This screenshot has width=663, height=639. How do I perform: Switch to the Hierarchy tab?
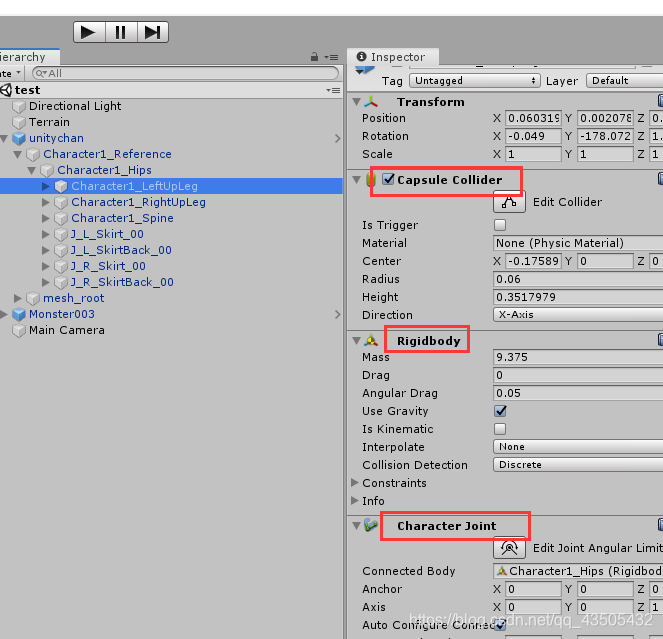[29, 57]
